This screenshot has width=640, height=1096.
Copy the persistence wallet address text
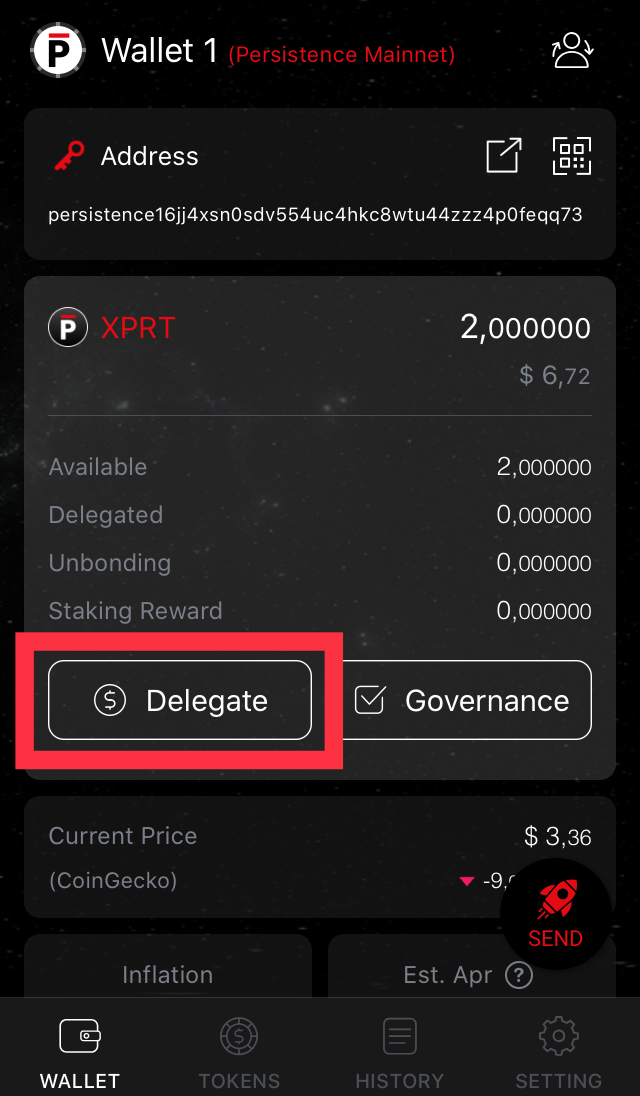coord(315,215)
